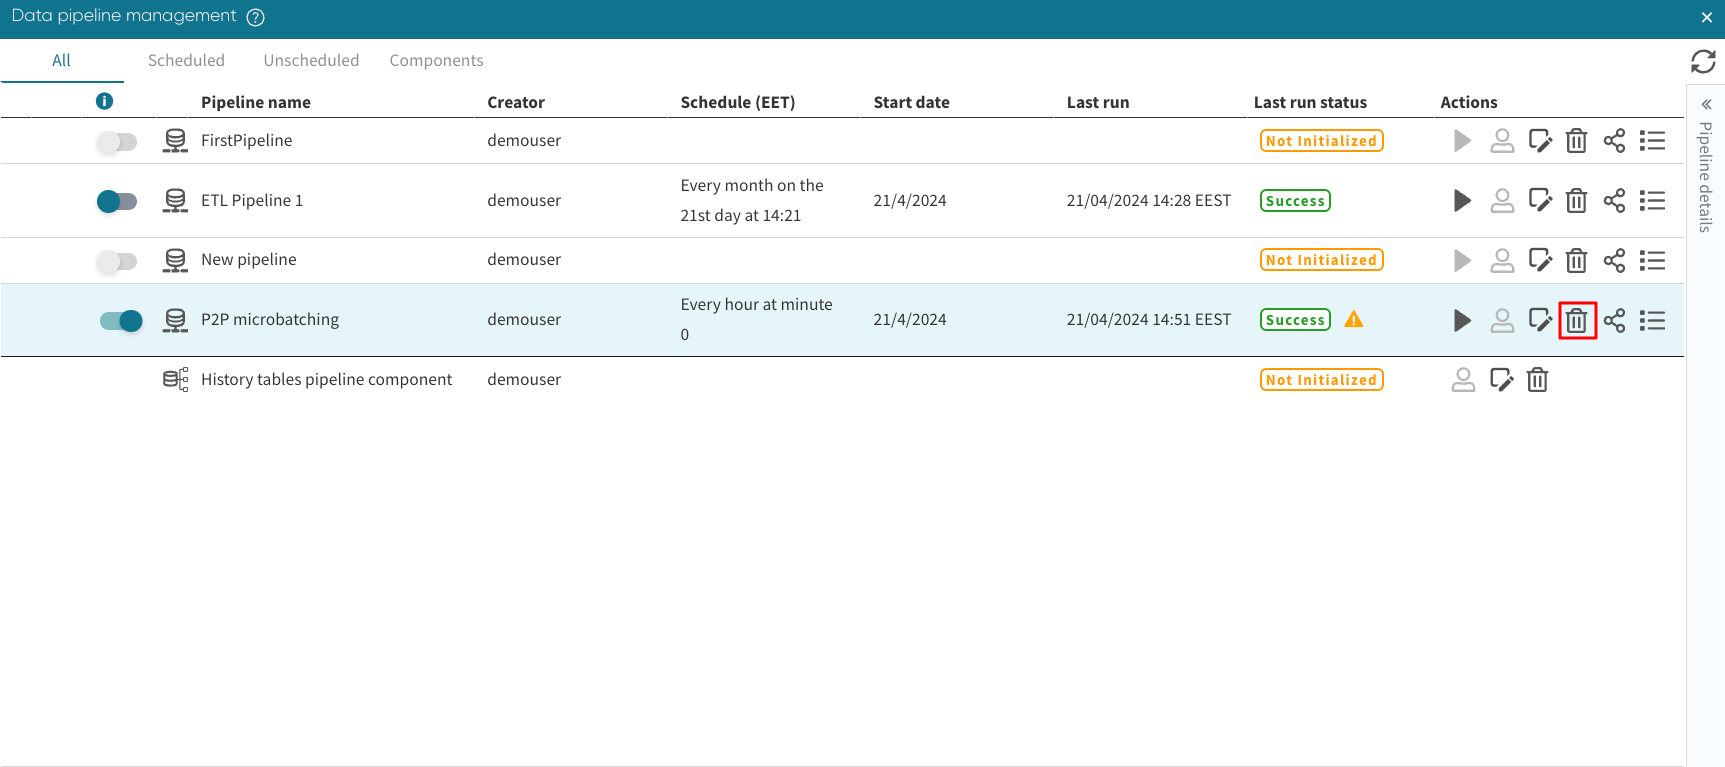Select the History tables pipeline component row
The width and height of the screenshot is (1725, 767).
click(326, 380)
